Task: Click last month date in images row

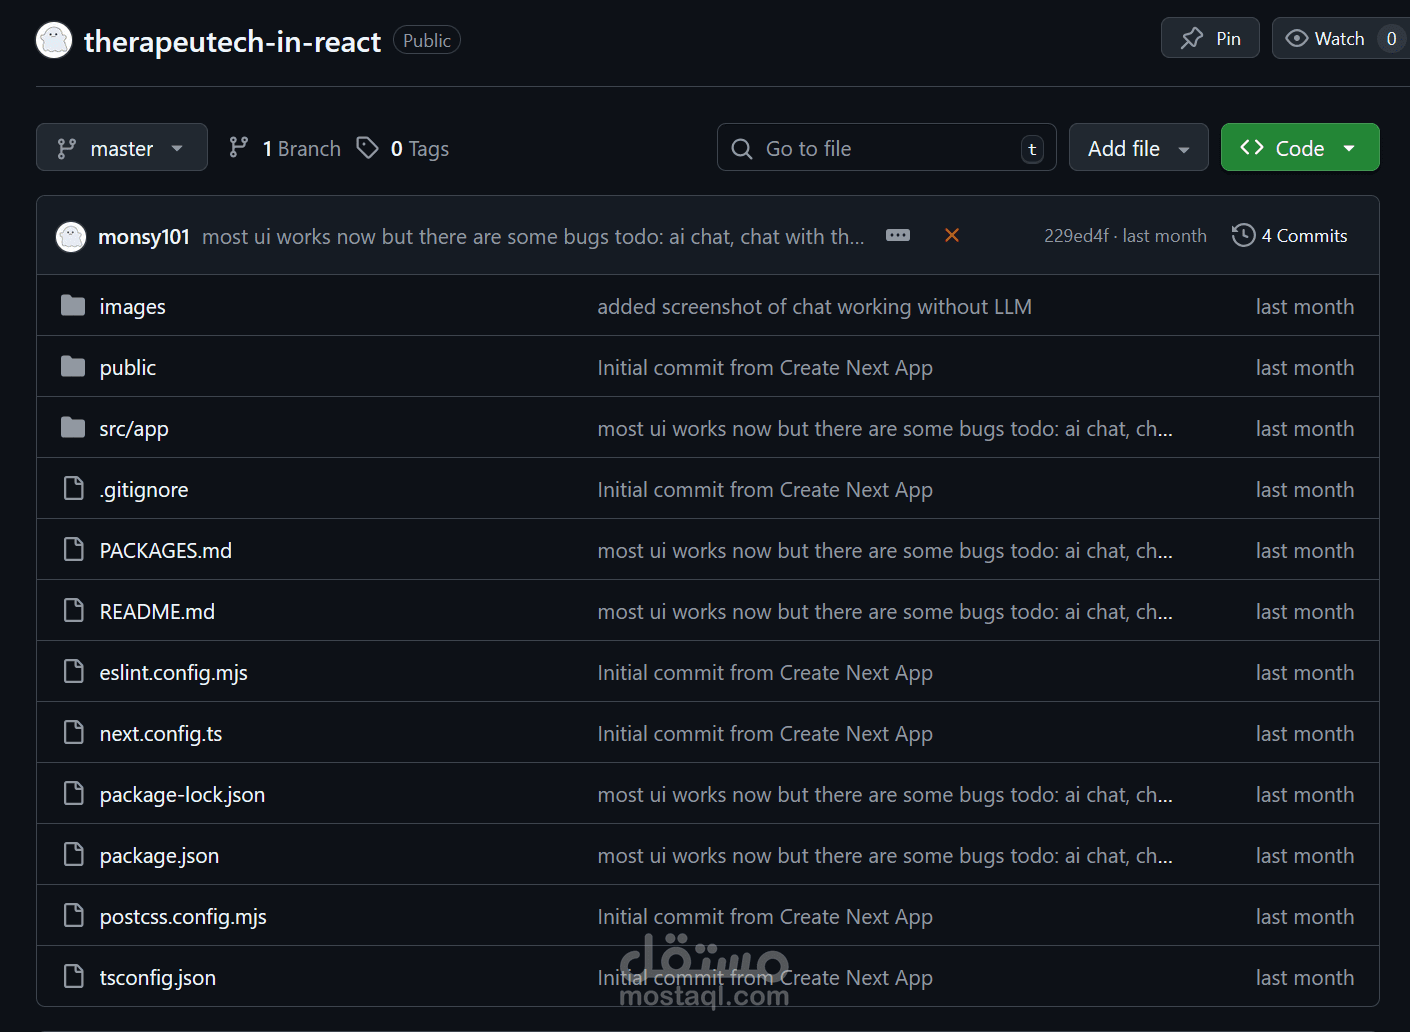Action: [1305, 307]
